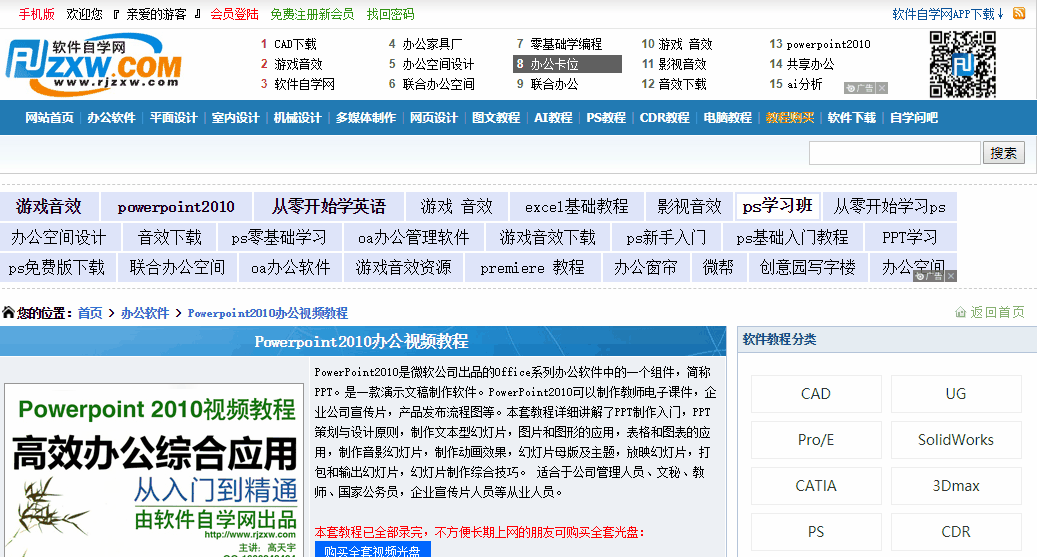Image resolution: width=1037 pixels, height=557 pixels.
Task: Click the rjzxw.com site logo
Action: [94, 64]
